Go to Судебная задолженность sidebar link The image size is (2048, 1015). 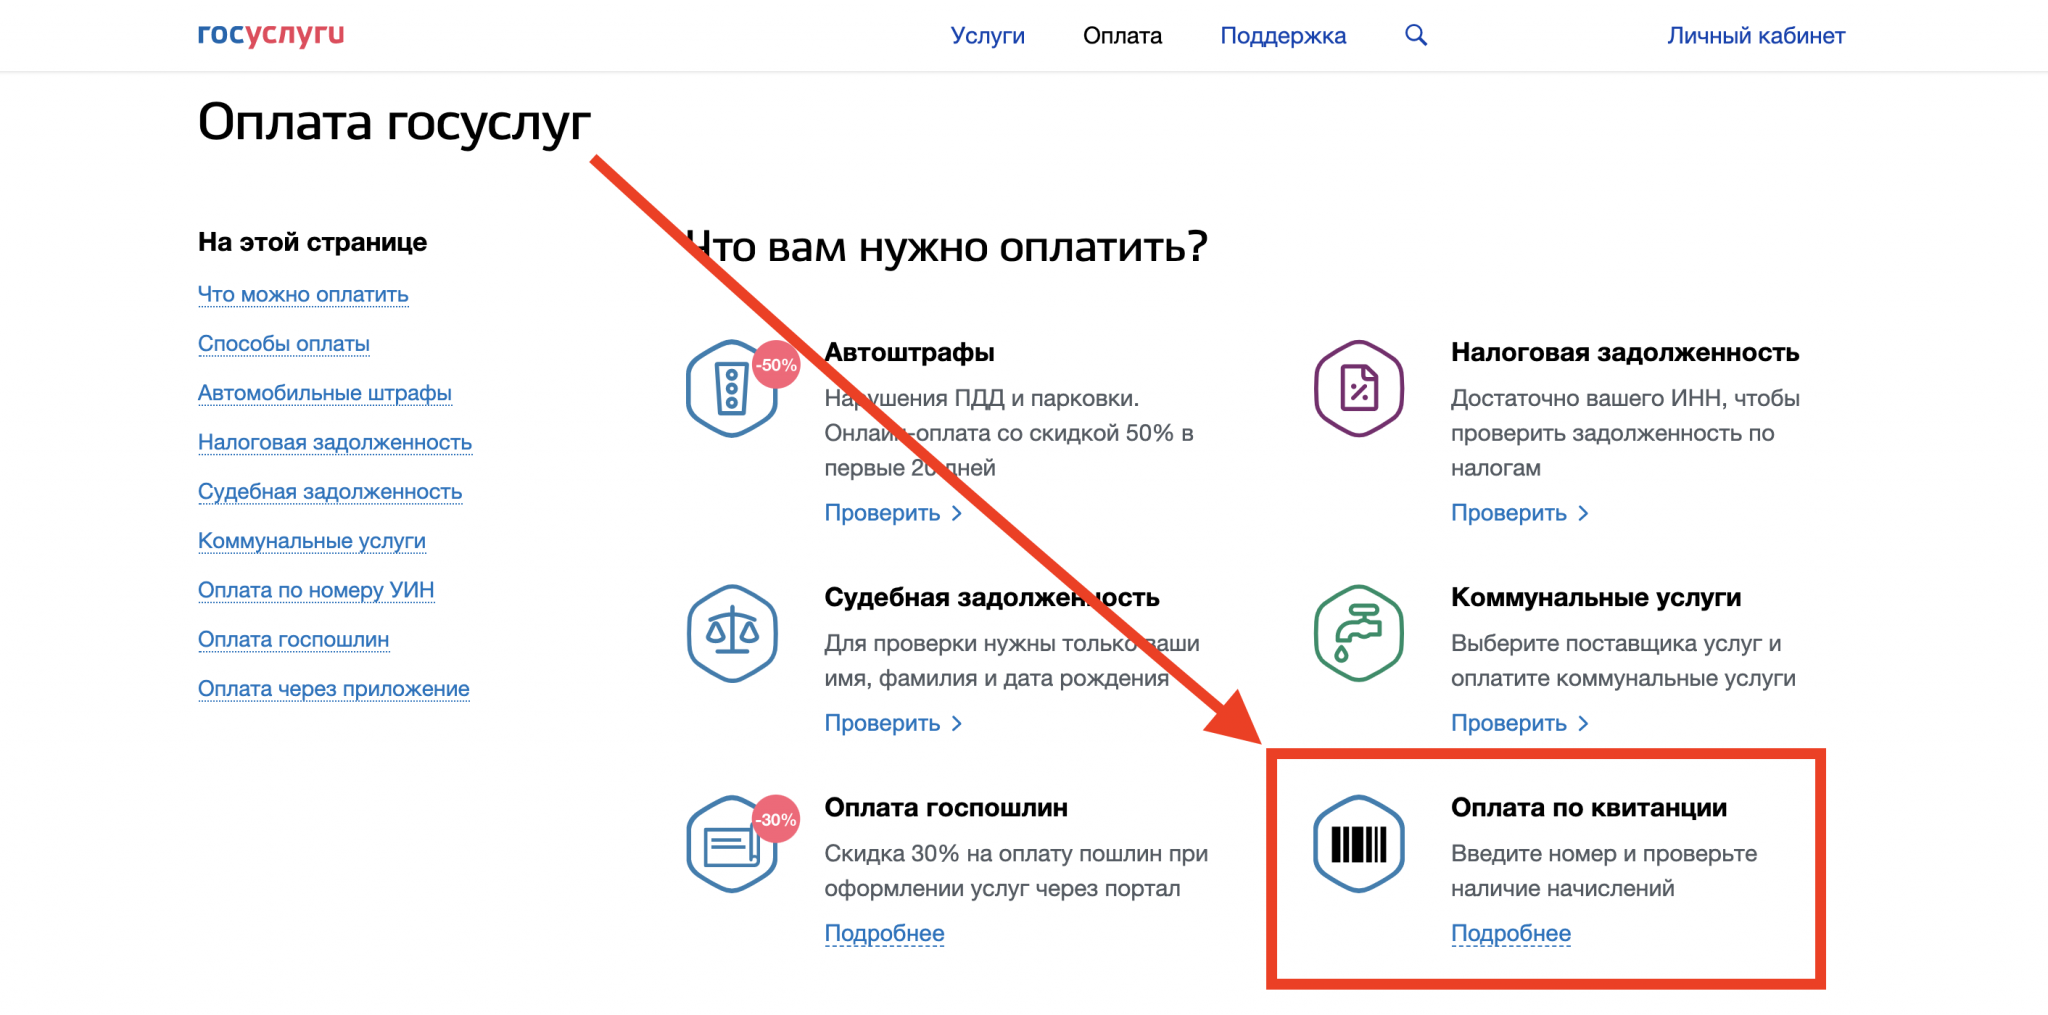tap(330, 491)
